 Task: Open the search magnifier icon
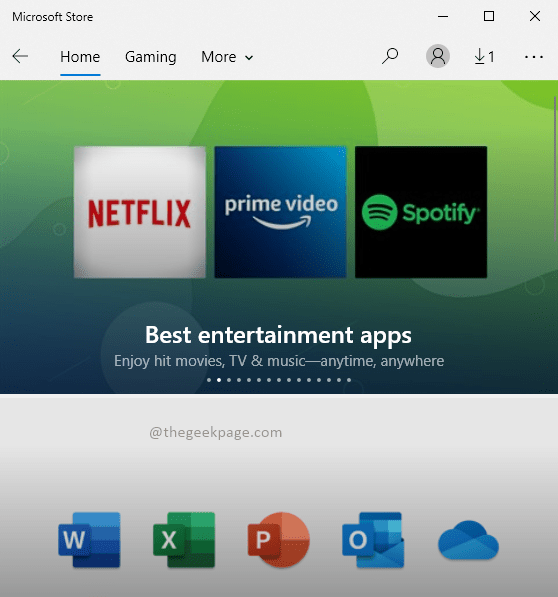click(390, 56)
